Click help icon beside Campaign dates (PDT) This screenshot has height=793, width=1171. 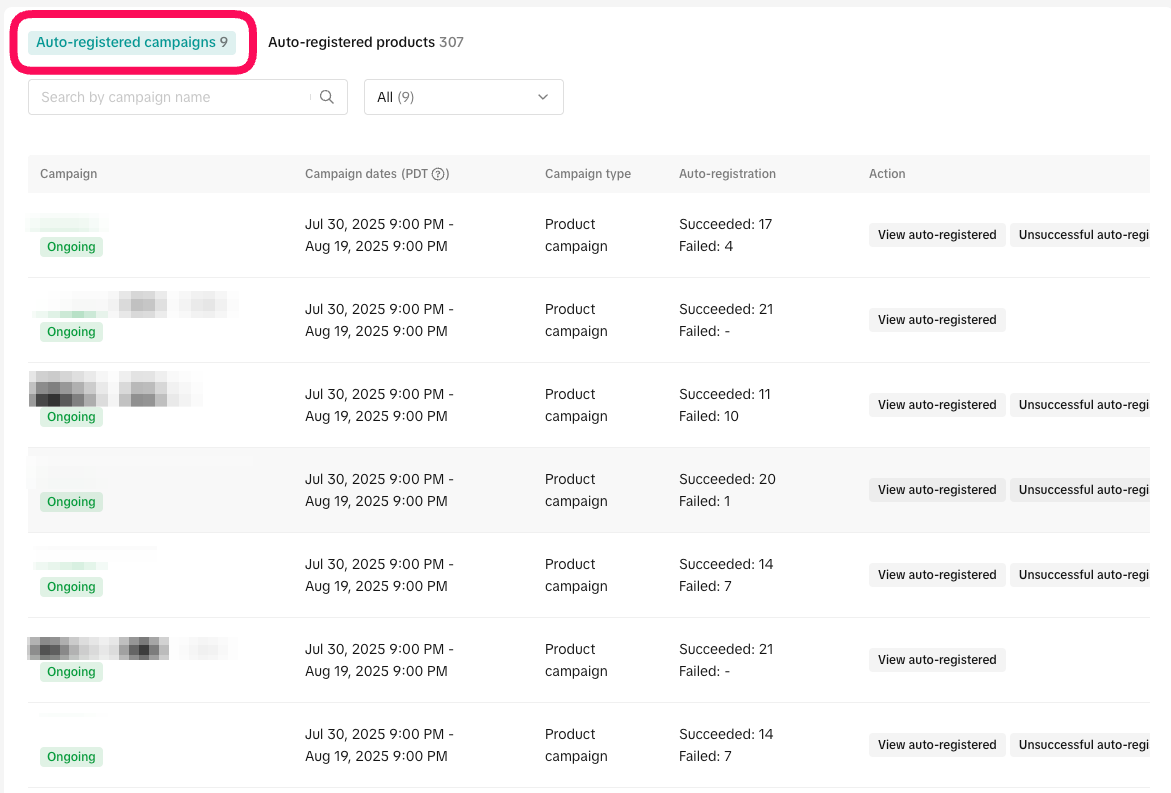(438, 174)
